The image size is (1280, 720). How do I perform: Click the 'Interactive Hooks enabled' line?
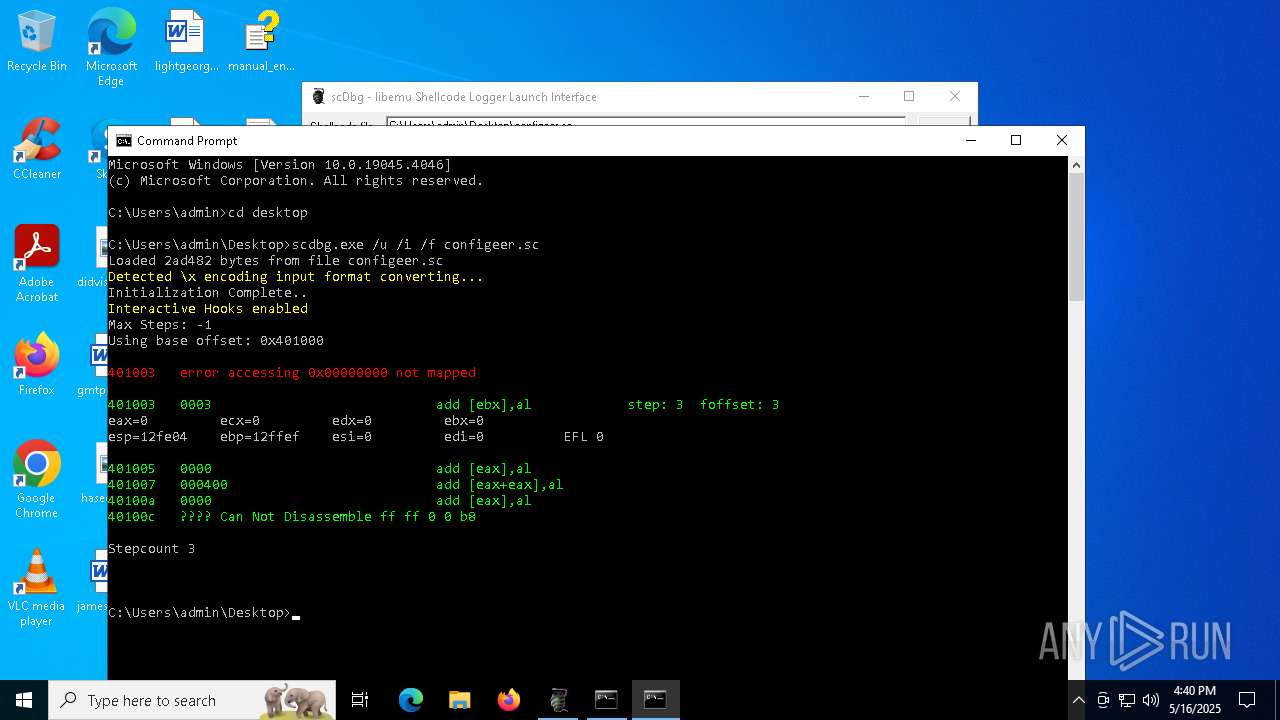point(208,309)
